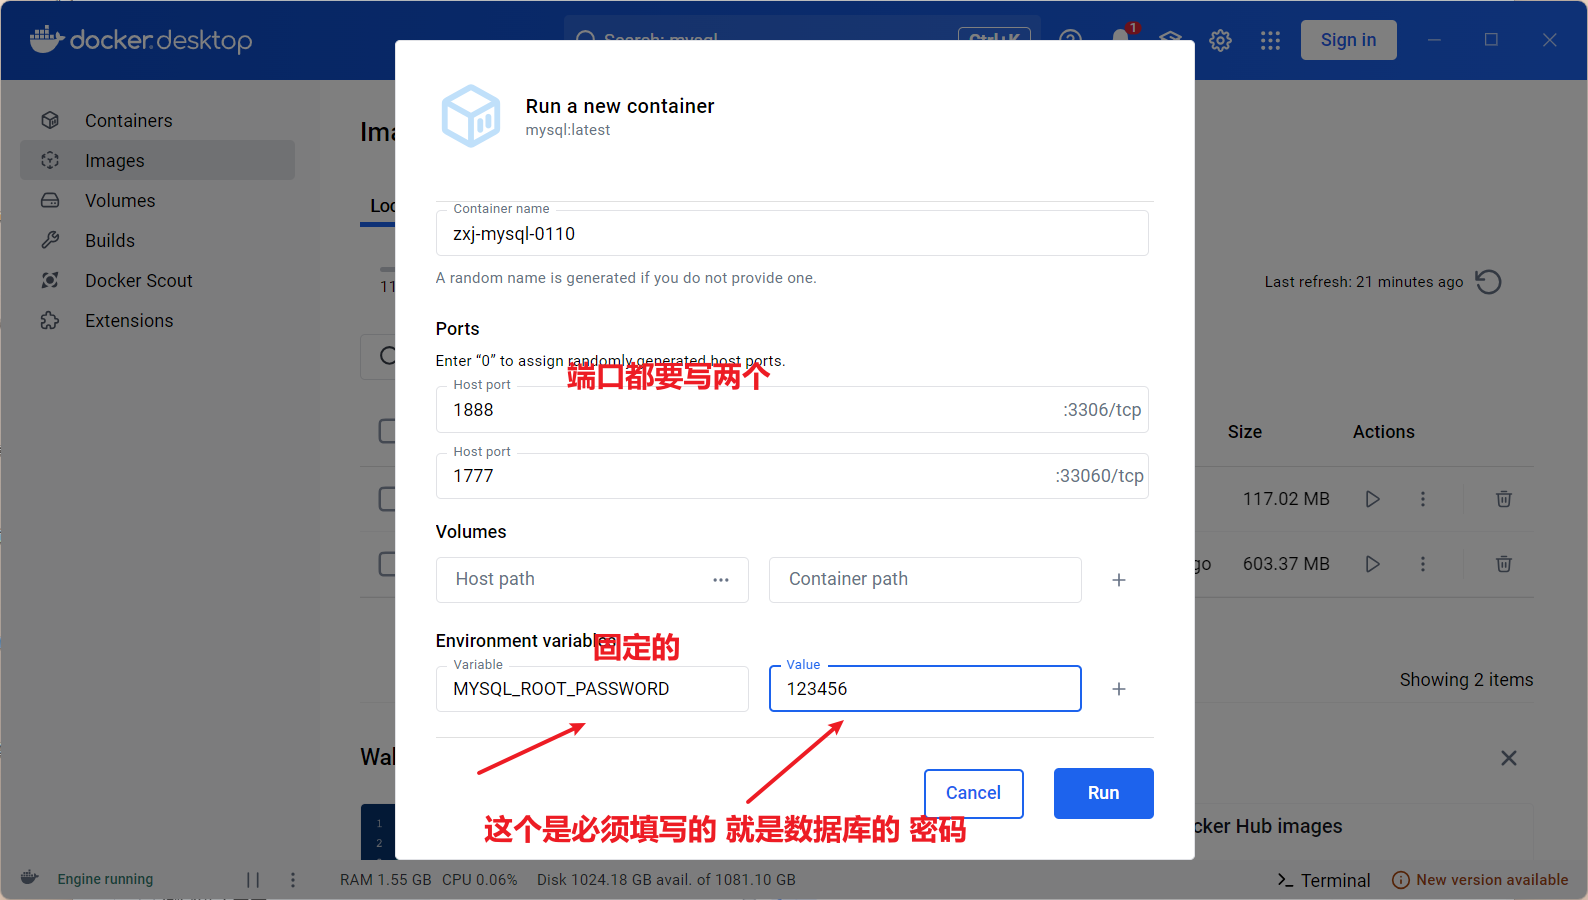Screen dimensions: 1588x900
Task: Run the new container
Action: click(1104, 793)
